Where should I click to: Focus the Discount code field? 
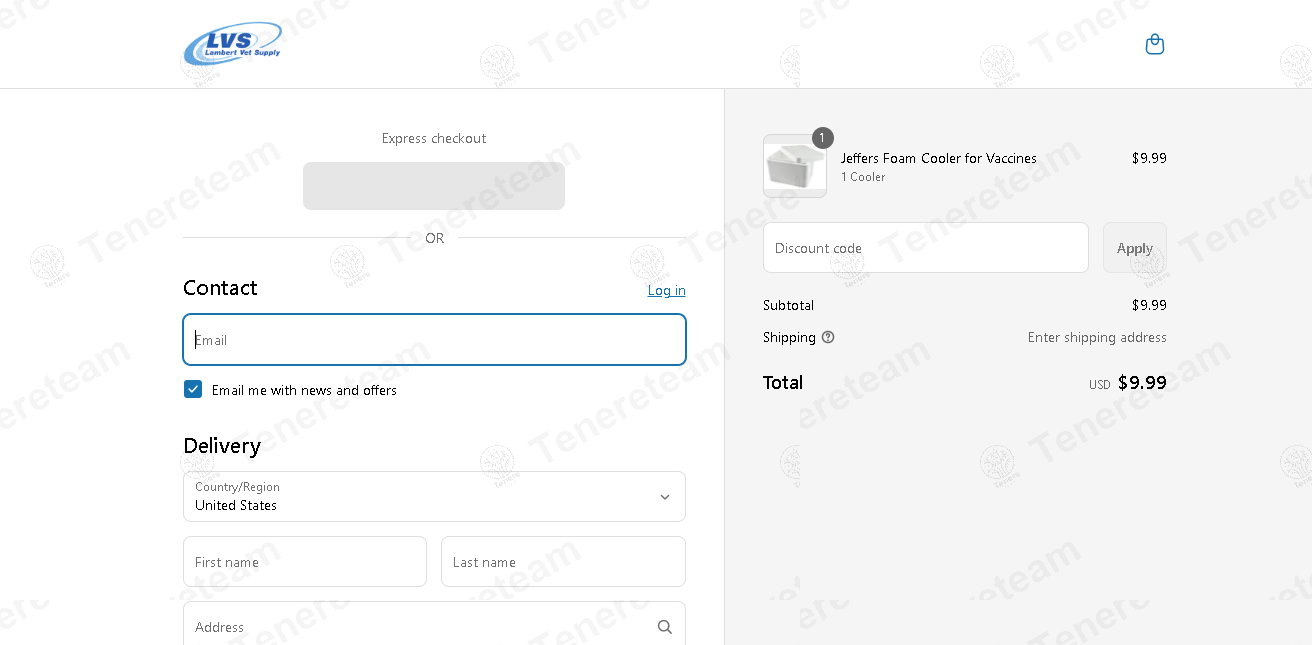coord(925,248)
